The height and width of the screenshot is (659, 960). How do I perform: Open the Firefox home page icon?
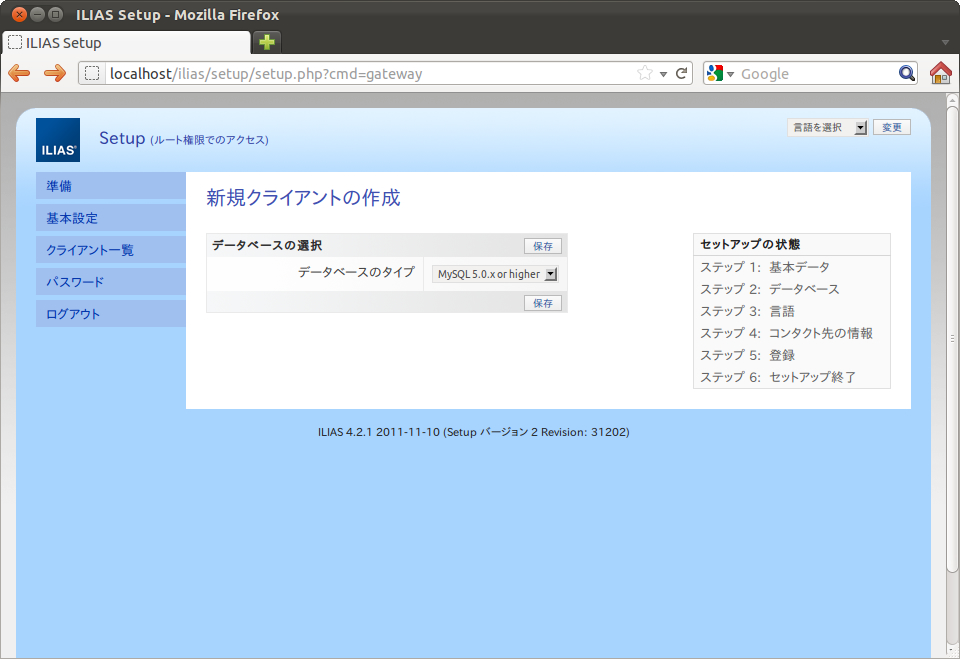click(940, 73)
